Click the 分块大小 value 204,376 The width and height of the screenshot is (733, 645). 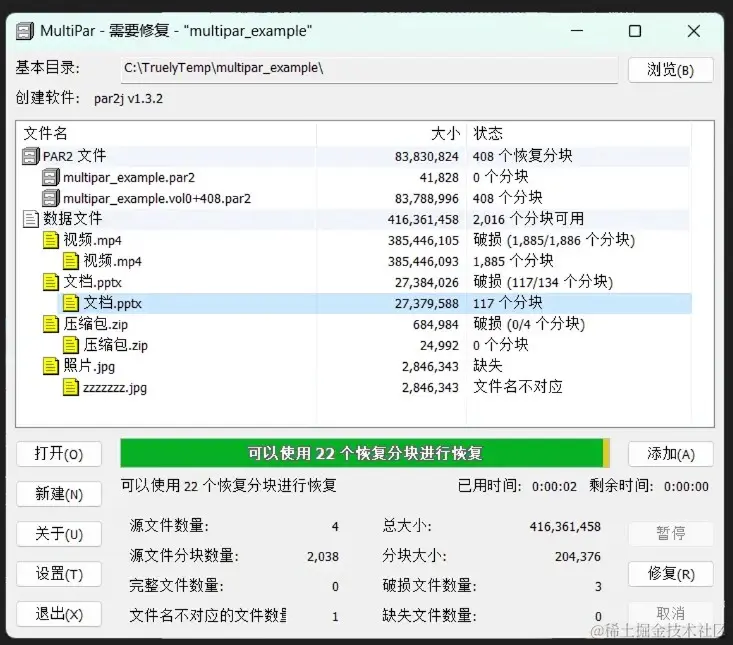click(x=578, y=557)
